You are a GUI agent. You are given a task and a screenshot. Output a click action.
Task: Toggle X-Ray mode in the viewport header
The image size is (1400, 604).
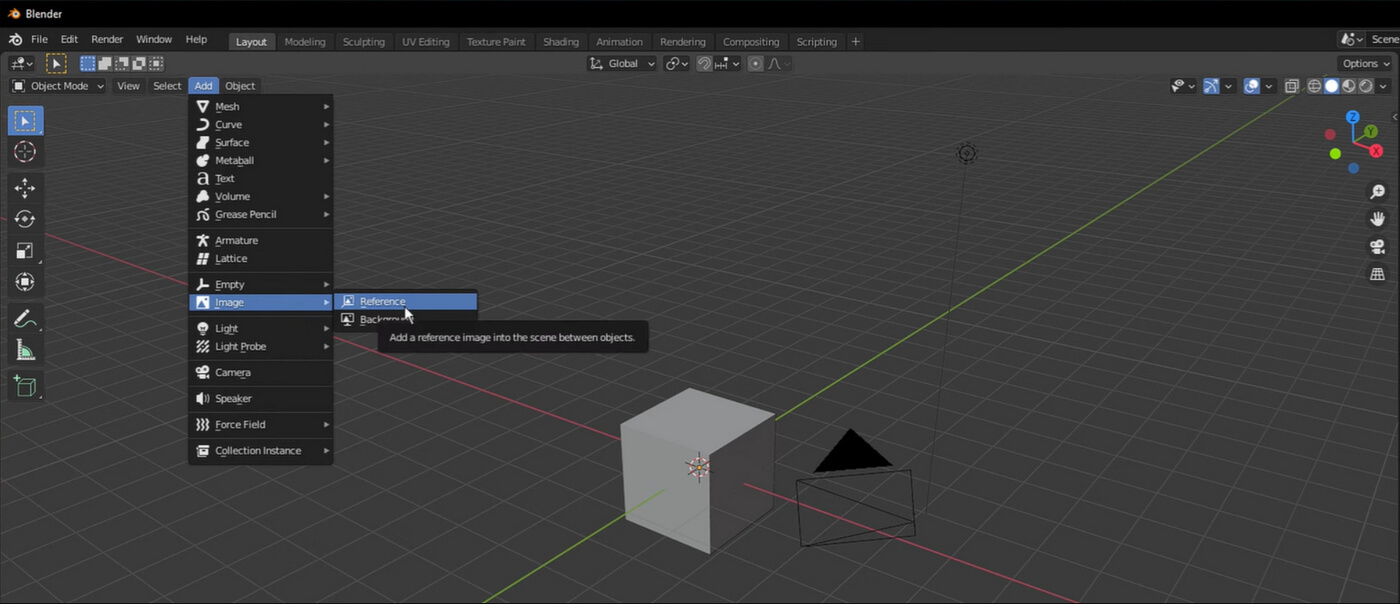pyautogui.click(x=1293, y=86)
